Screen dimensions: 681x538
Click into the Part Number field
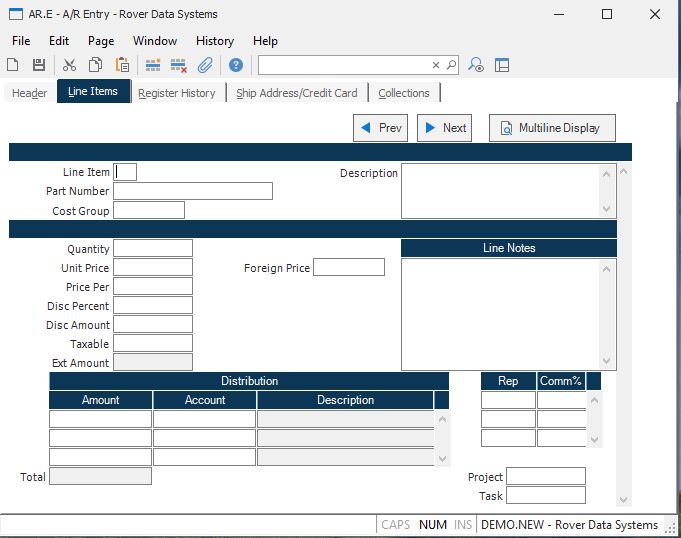tap(192, 191)
